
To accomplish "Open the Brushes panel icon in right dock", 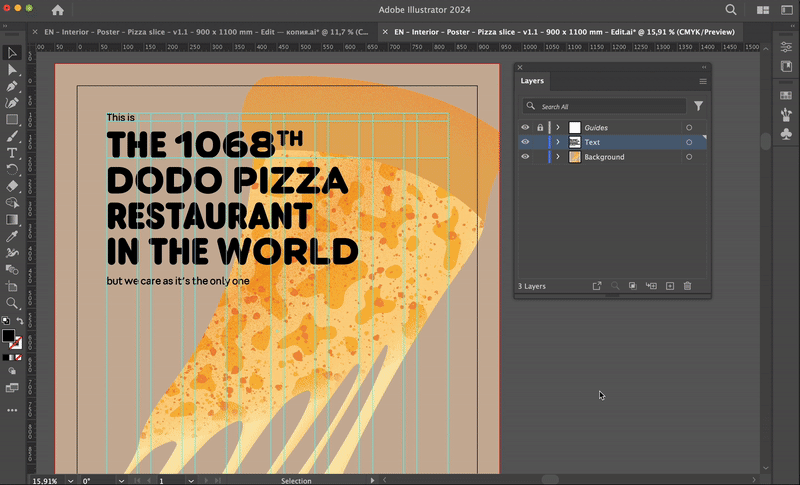I will (786, 114).
